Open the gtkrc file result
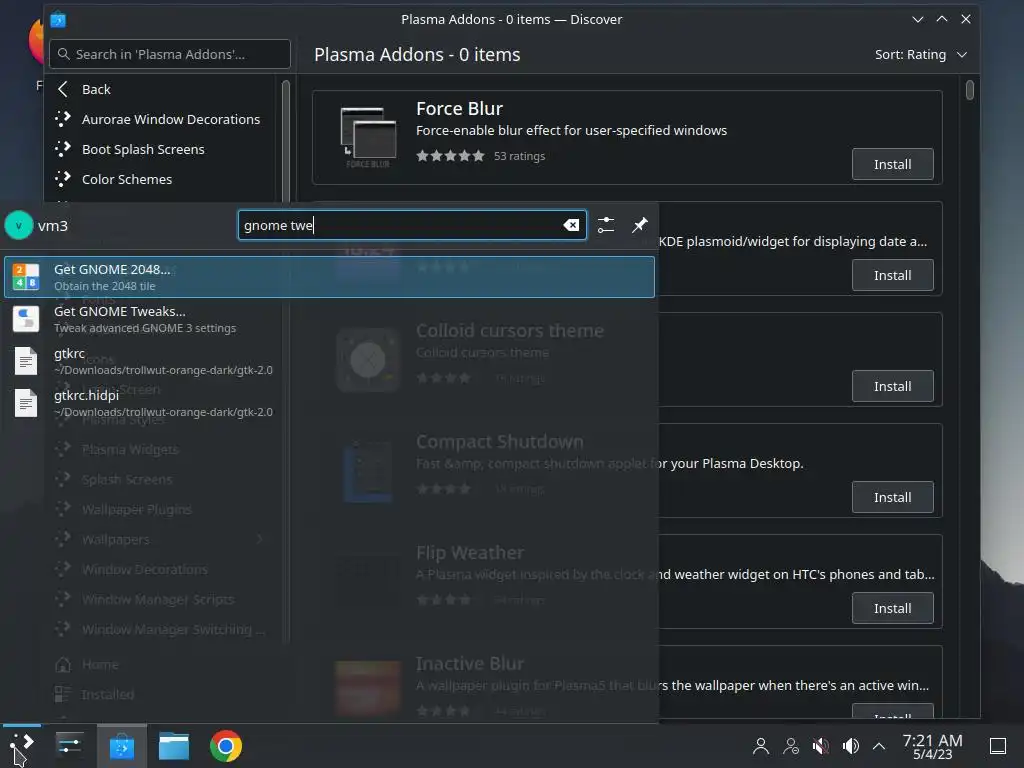Screen dimensions: 1024x768 [x=329, y=361]
